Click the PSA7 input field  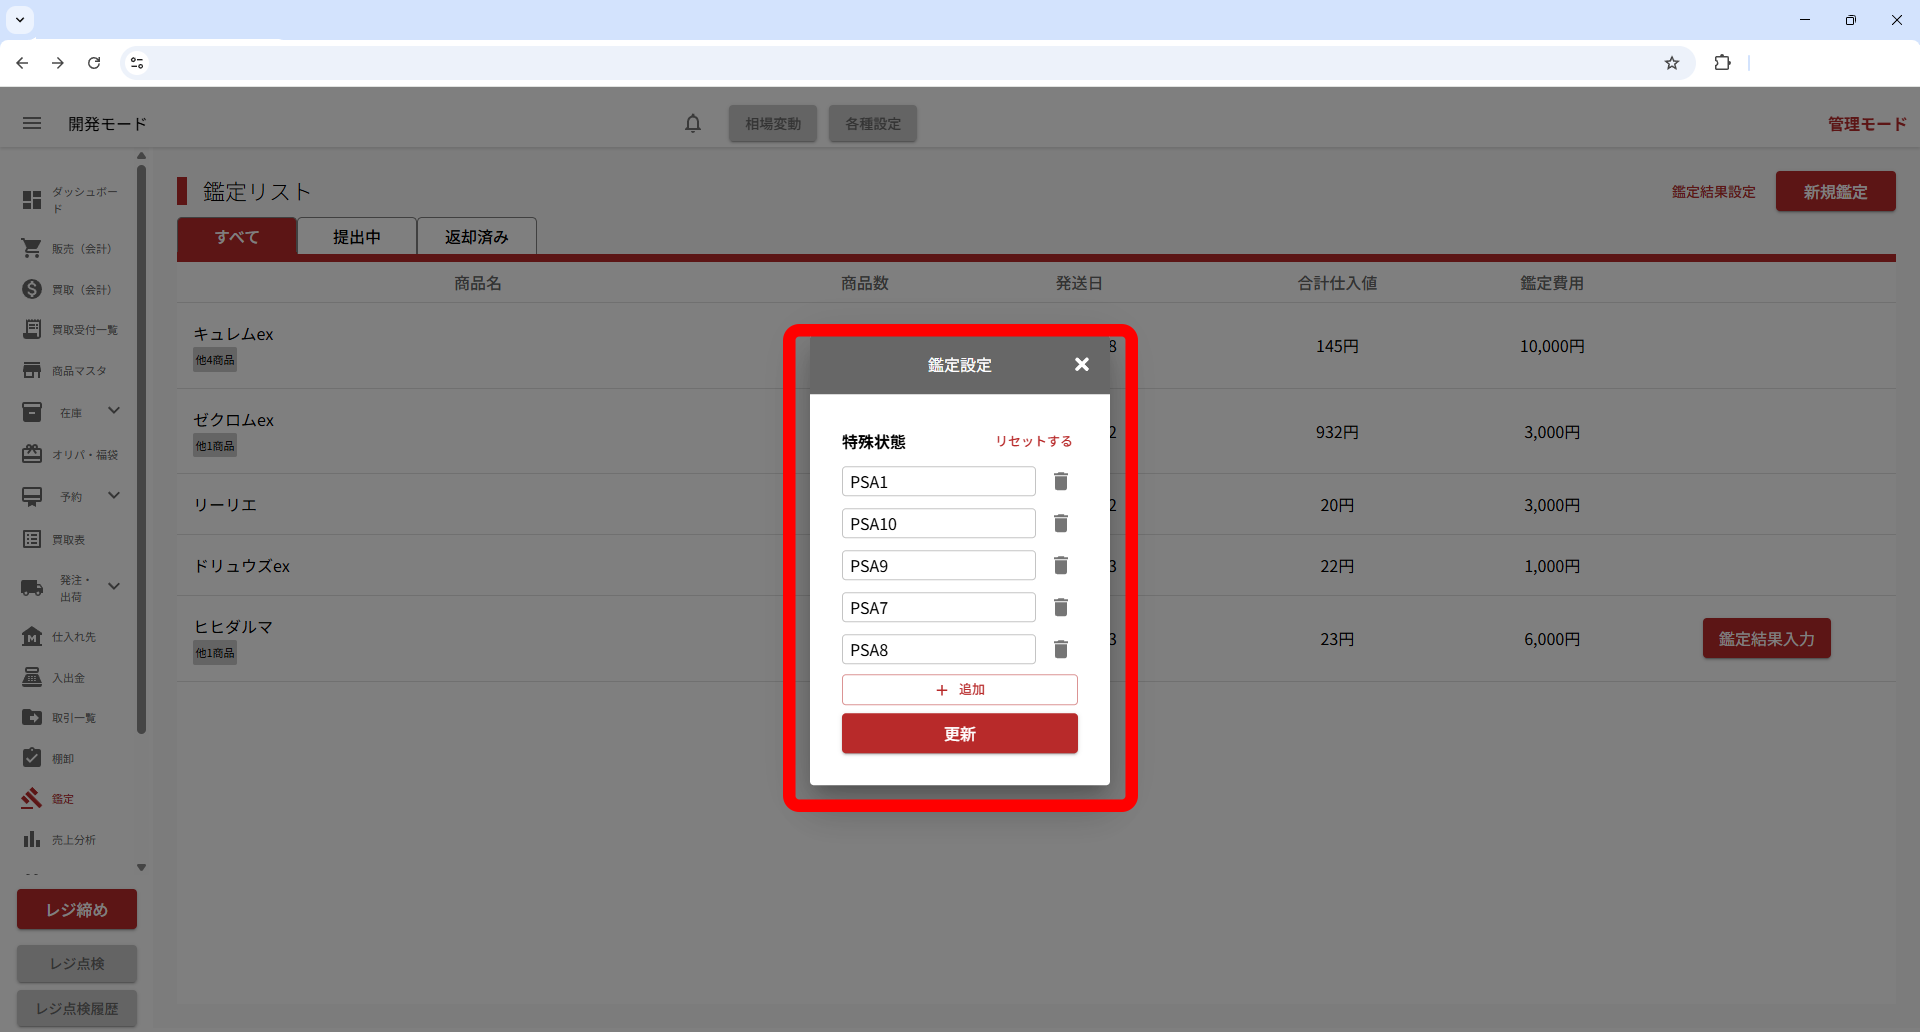(x=938, y=608)
